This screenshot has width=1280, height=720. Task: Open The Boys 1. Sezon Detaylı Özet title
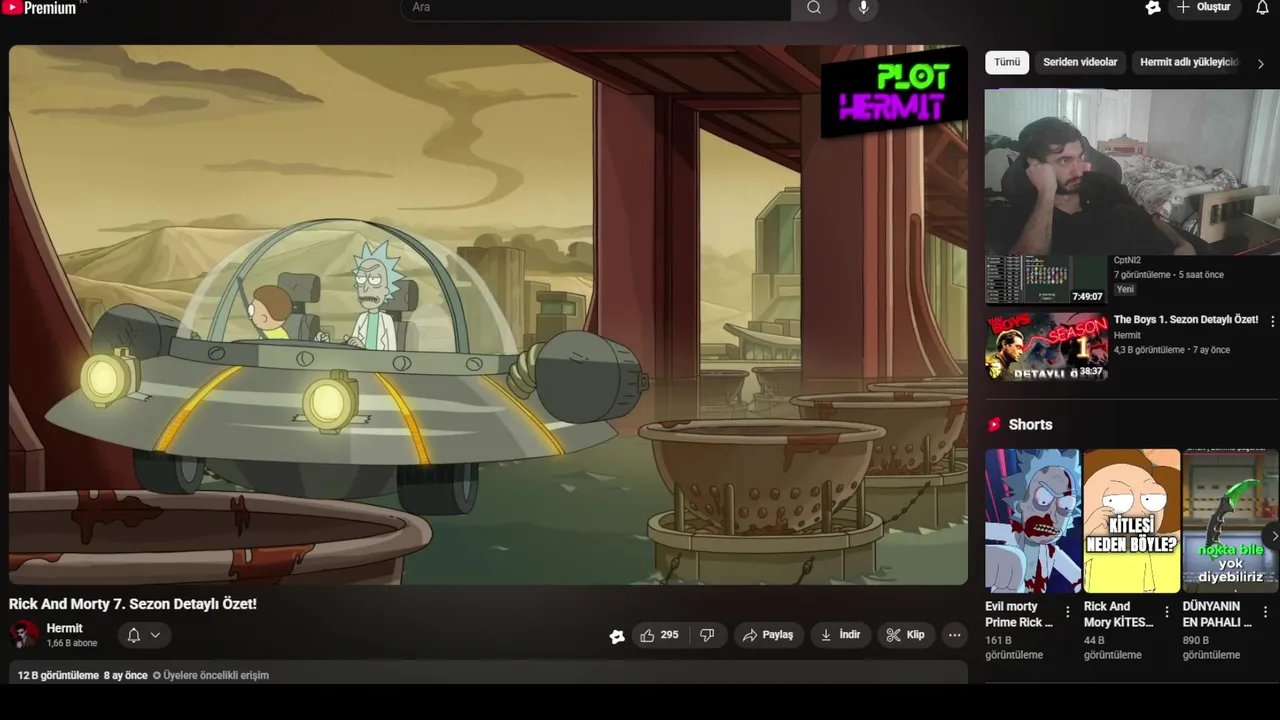(1186, 320)
